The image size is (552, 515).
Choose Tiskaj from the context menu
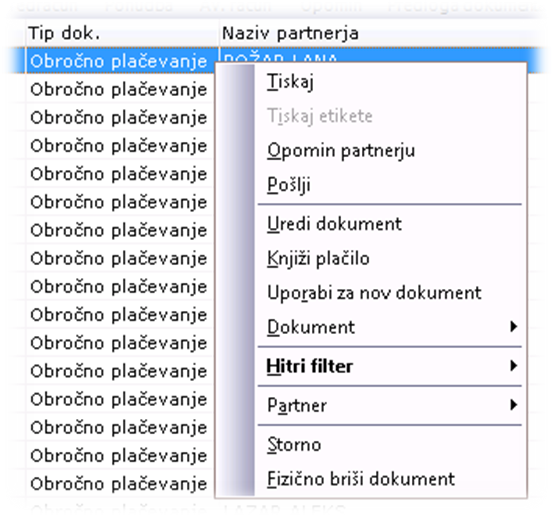tap(290, 82)
